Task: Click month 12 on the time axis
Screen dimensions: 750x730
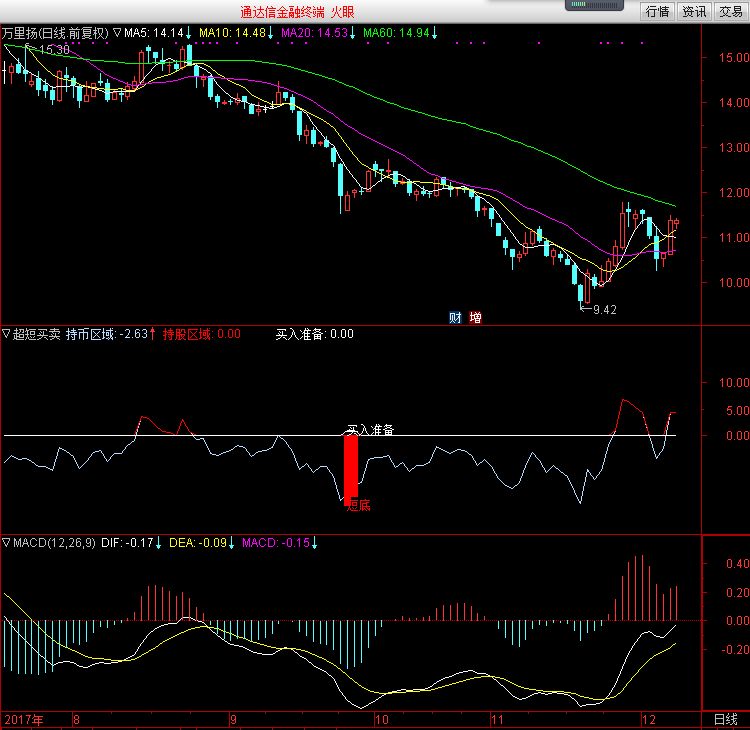Action: click(x=649, y=719)
